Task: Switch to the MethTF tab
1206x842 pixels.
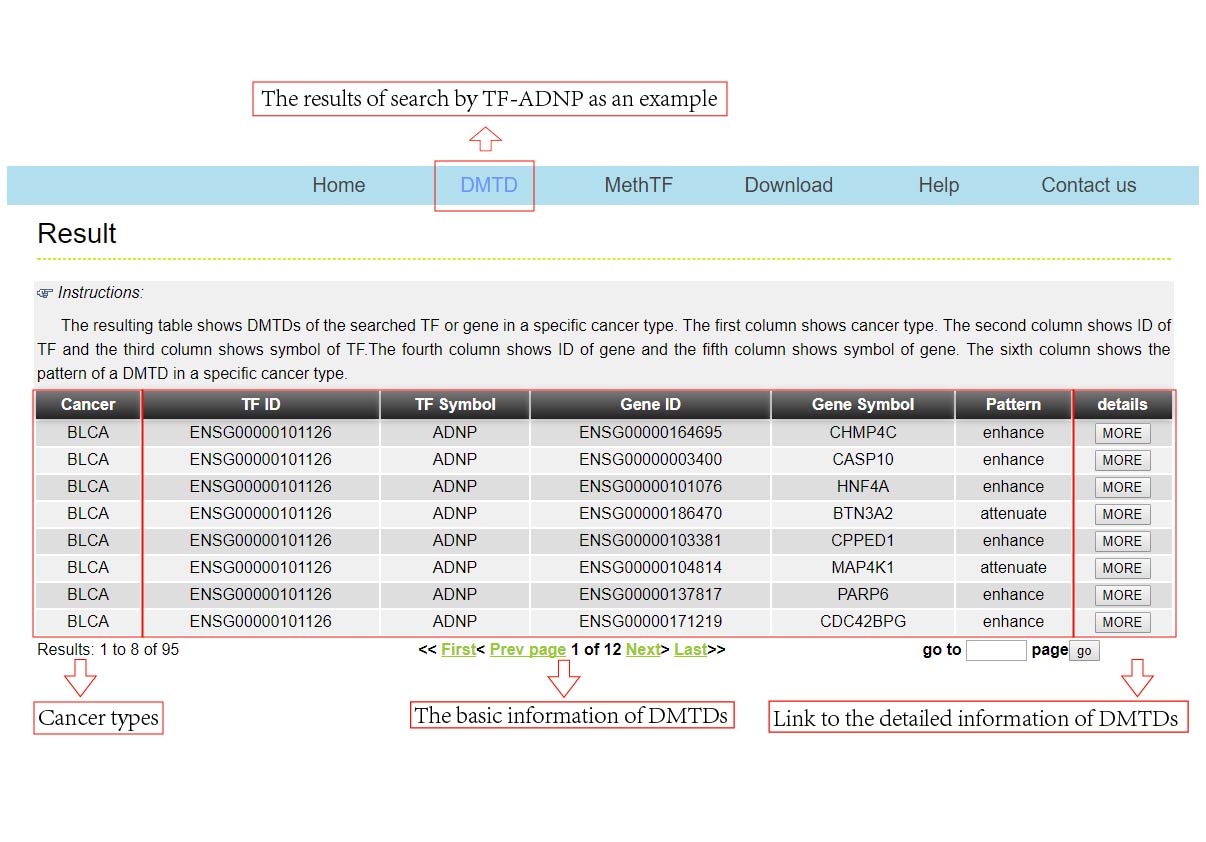Action: click(638, 185)
